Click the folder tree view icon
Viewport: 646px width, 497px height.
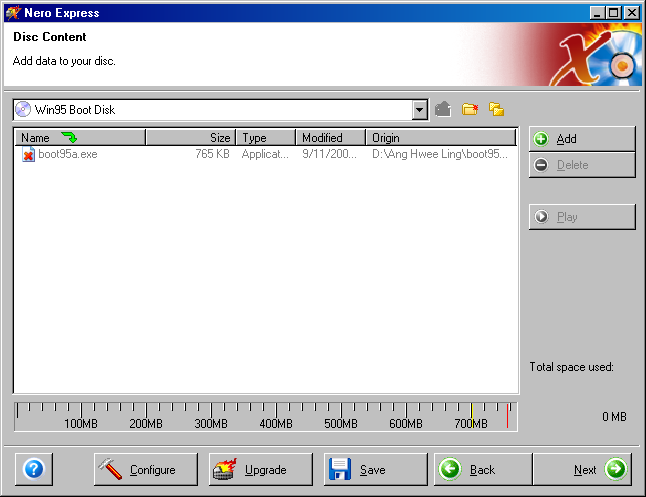tap(496, 109)
